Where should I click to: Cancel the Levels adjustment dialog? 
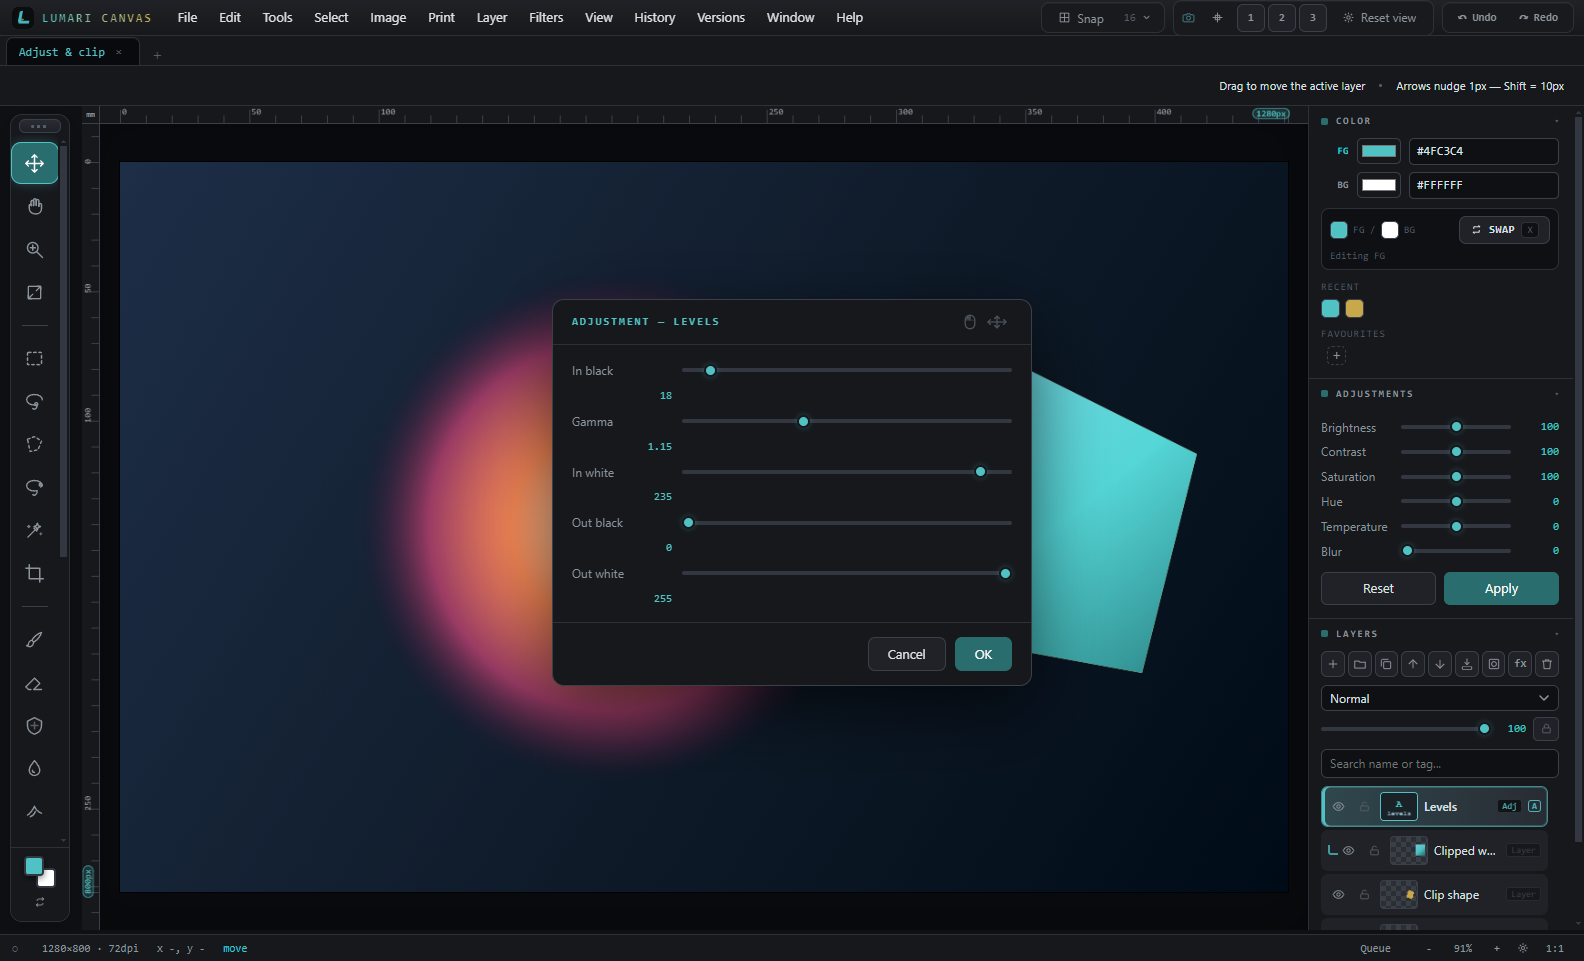point(906,654)
